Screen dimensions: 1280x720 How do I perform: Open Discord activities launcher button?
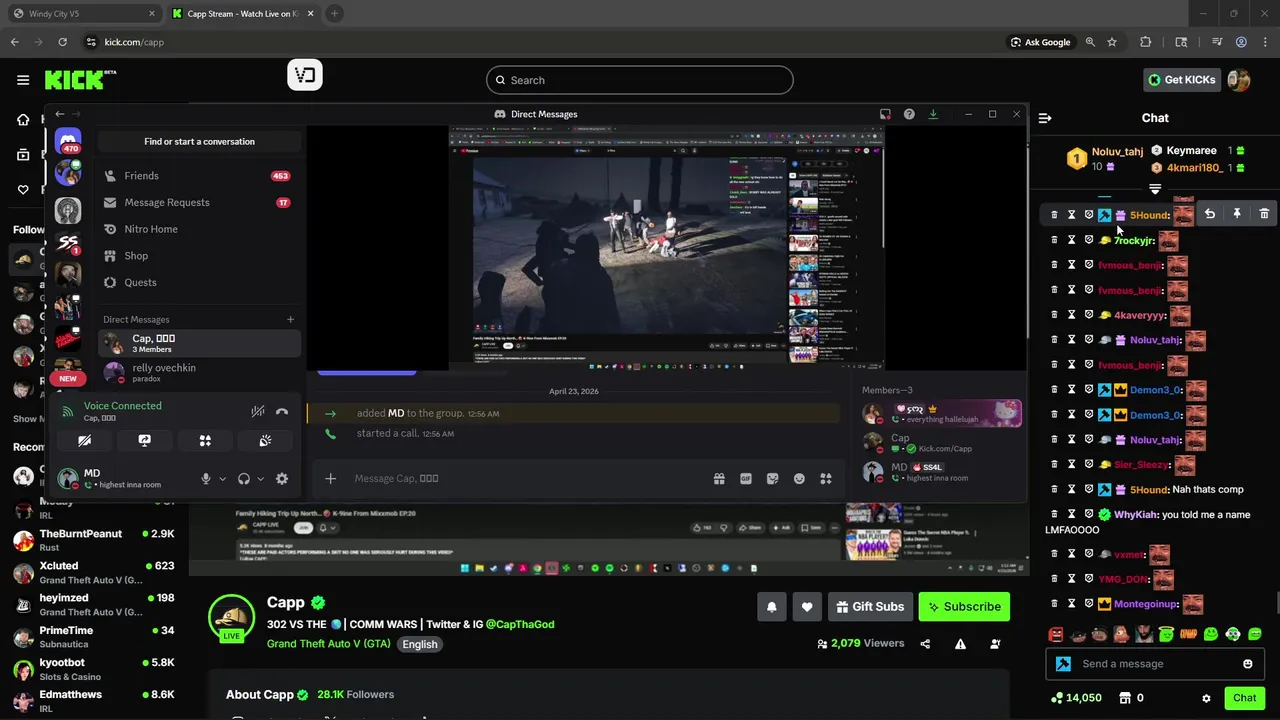(205, 440)
